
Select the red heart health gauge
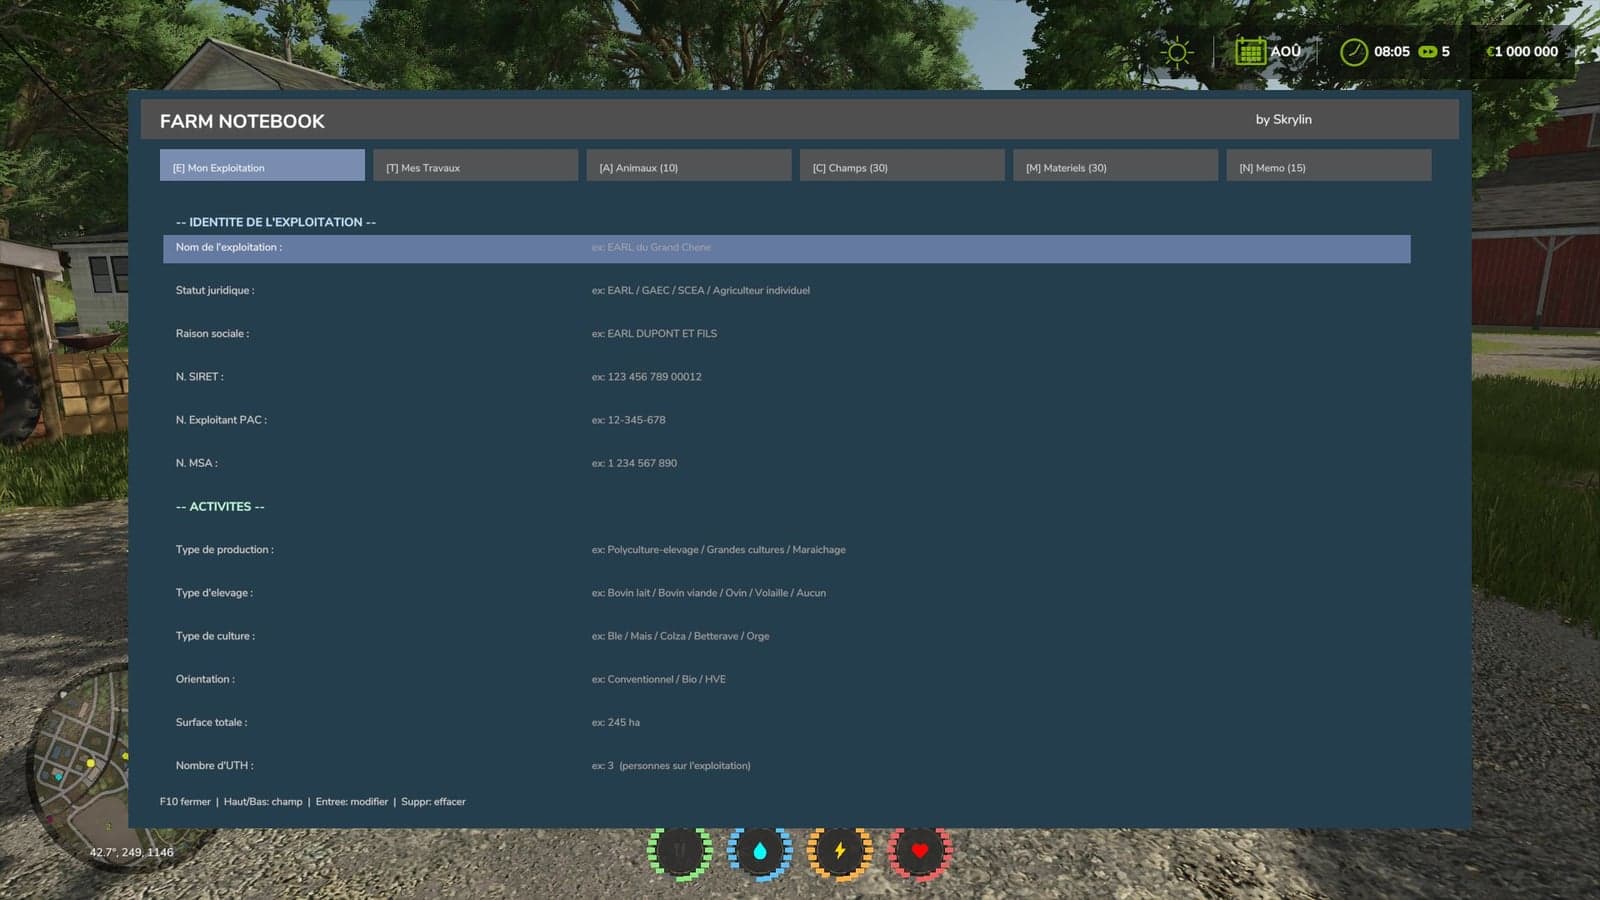920,852
